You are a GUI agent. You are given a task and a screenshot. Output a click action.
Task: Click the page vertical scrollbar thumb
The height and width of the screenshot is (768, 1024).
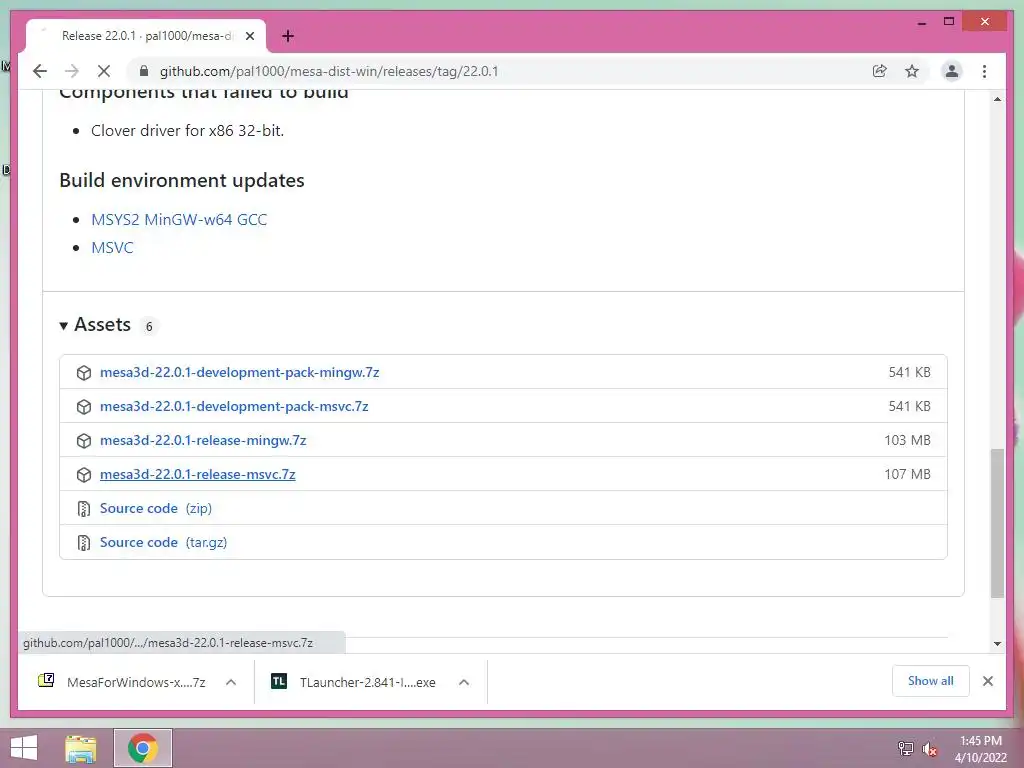(997, 523)
